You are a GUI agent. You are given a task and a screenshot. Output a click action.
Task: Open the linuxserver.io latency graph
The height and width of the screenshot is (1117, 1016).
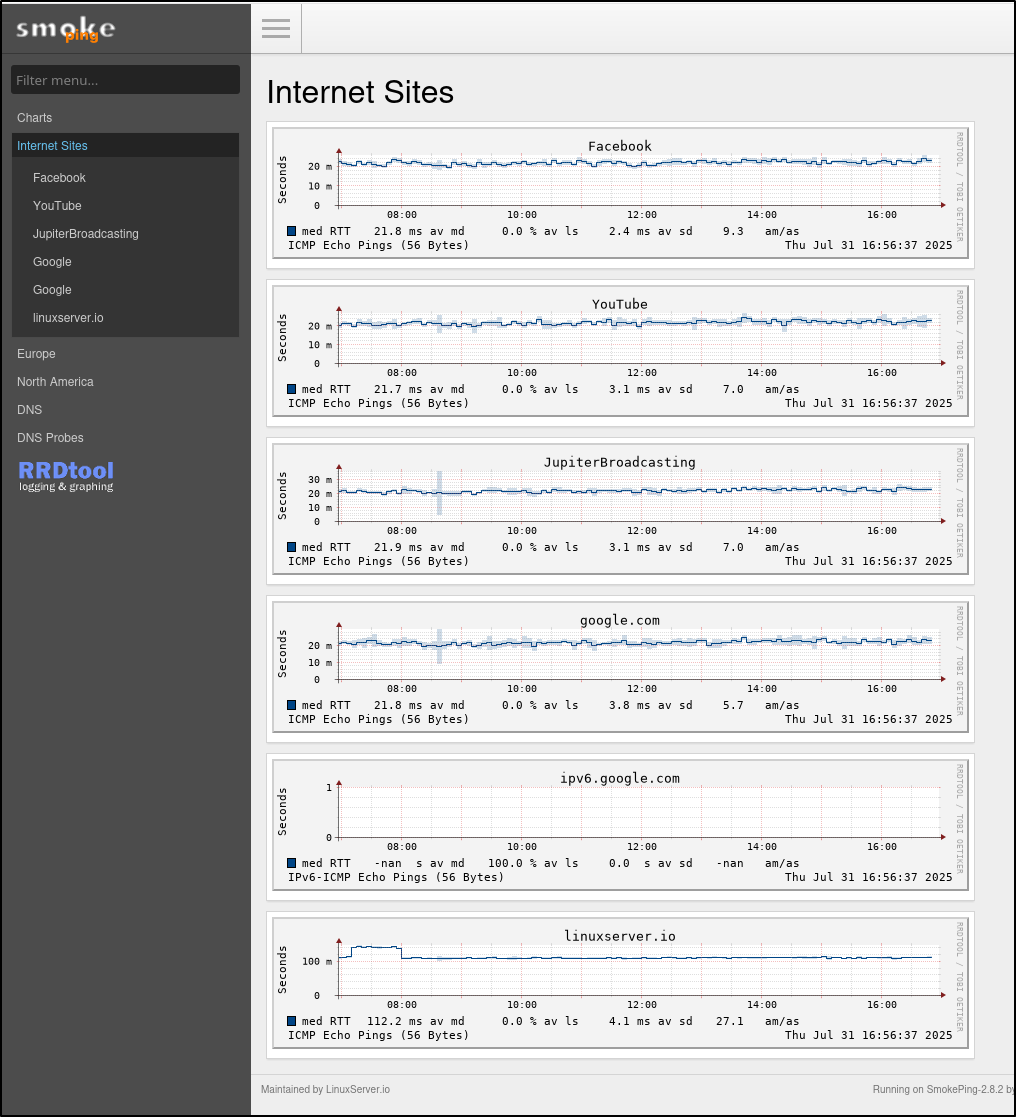tap(620, 984)
